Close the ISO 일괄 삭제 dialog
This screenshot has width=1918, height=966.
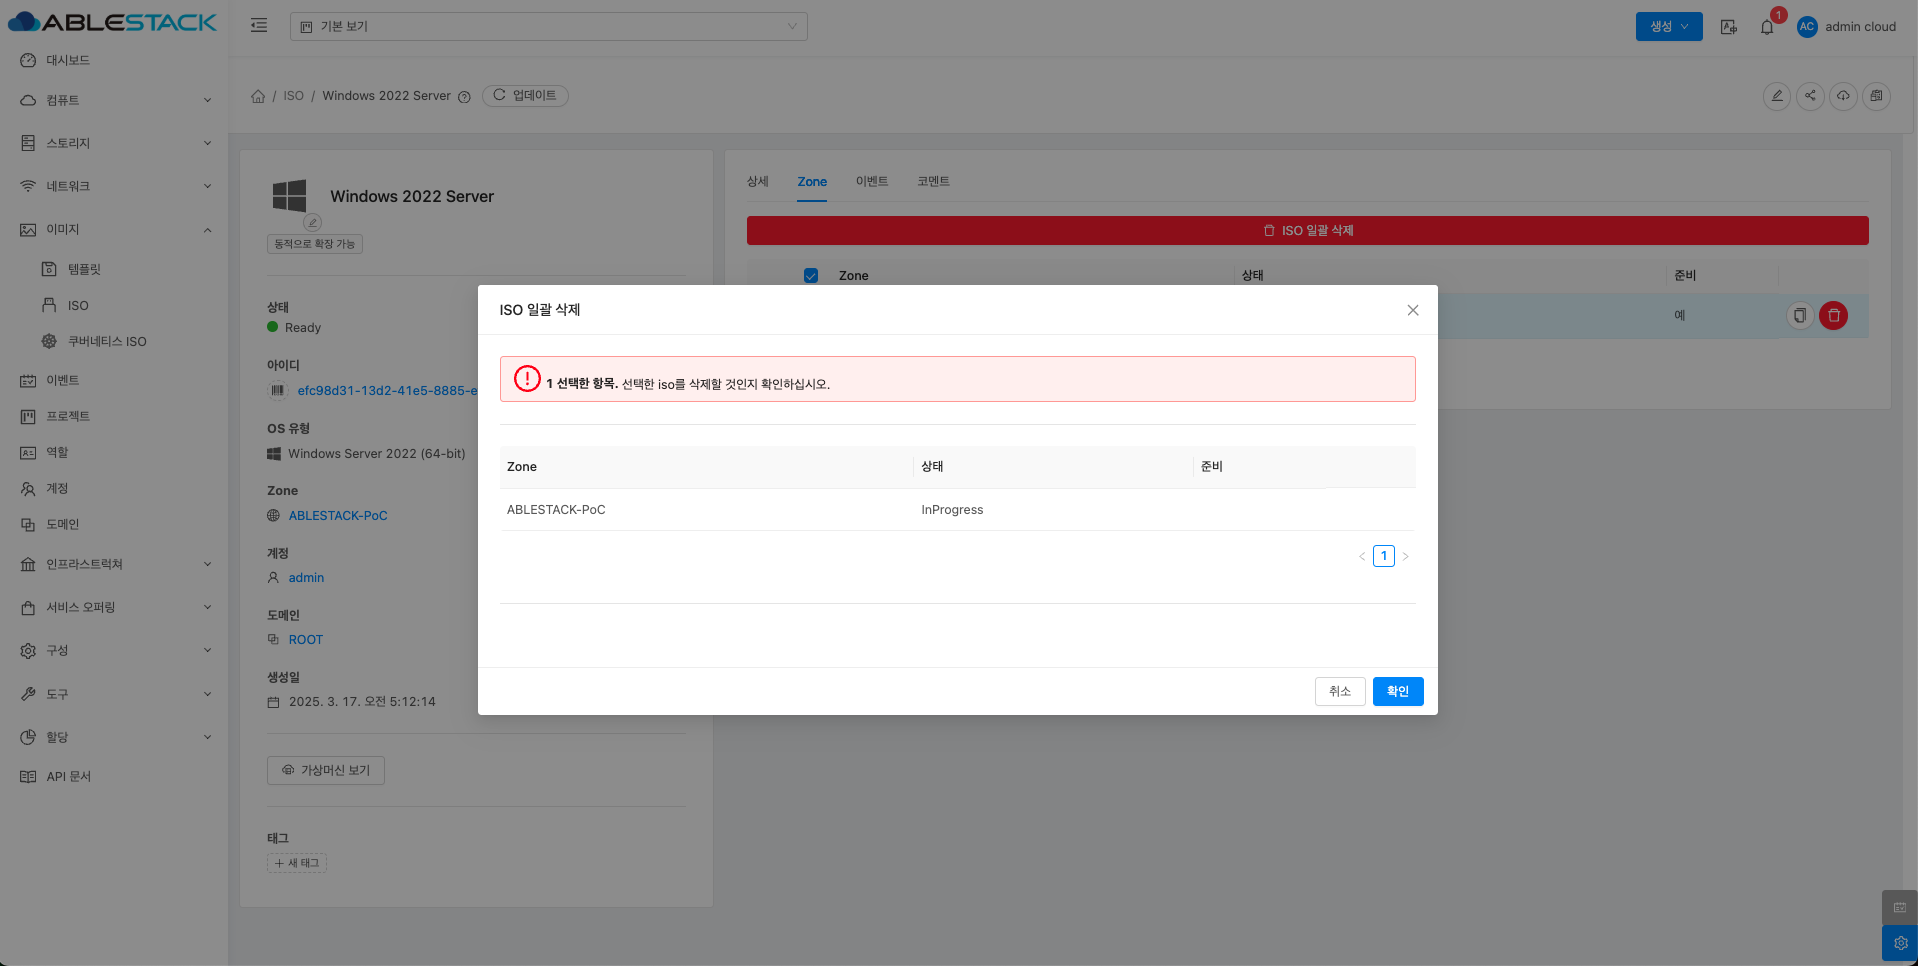tap(1412, 310)
